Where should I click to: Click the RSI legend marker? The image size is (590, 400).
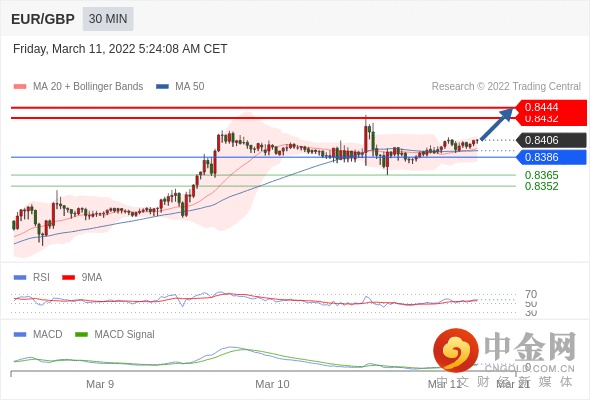pyautogui.click(x=20, y=278)
